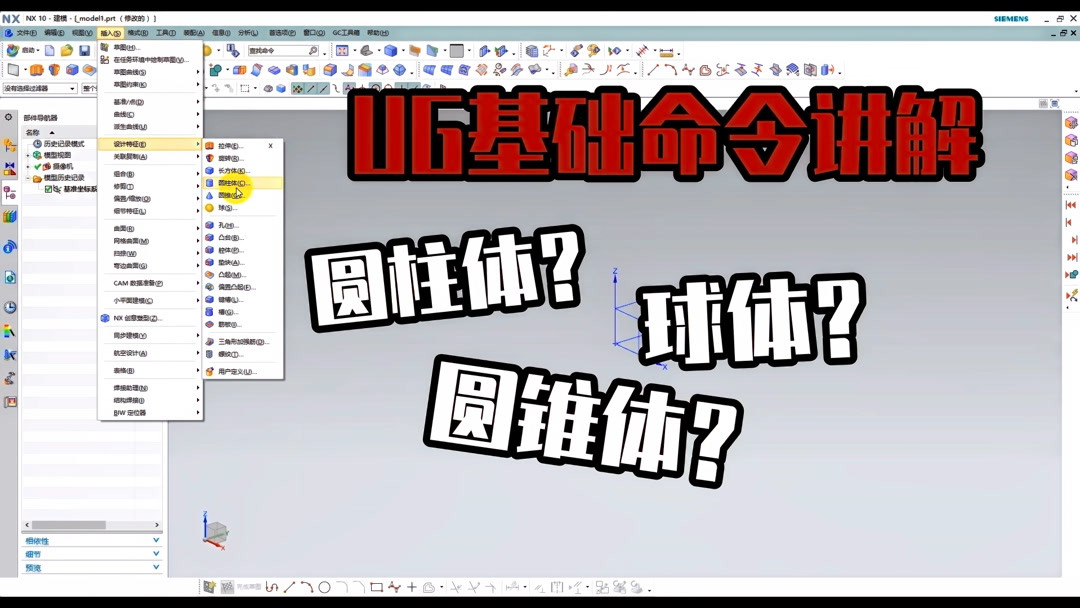The height and width of the screenshot is (608, 1080).
Task: Collapse the 模型历史记录 tree node
Action: [29, 177]
